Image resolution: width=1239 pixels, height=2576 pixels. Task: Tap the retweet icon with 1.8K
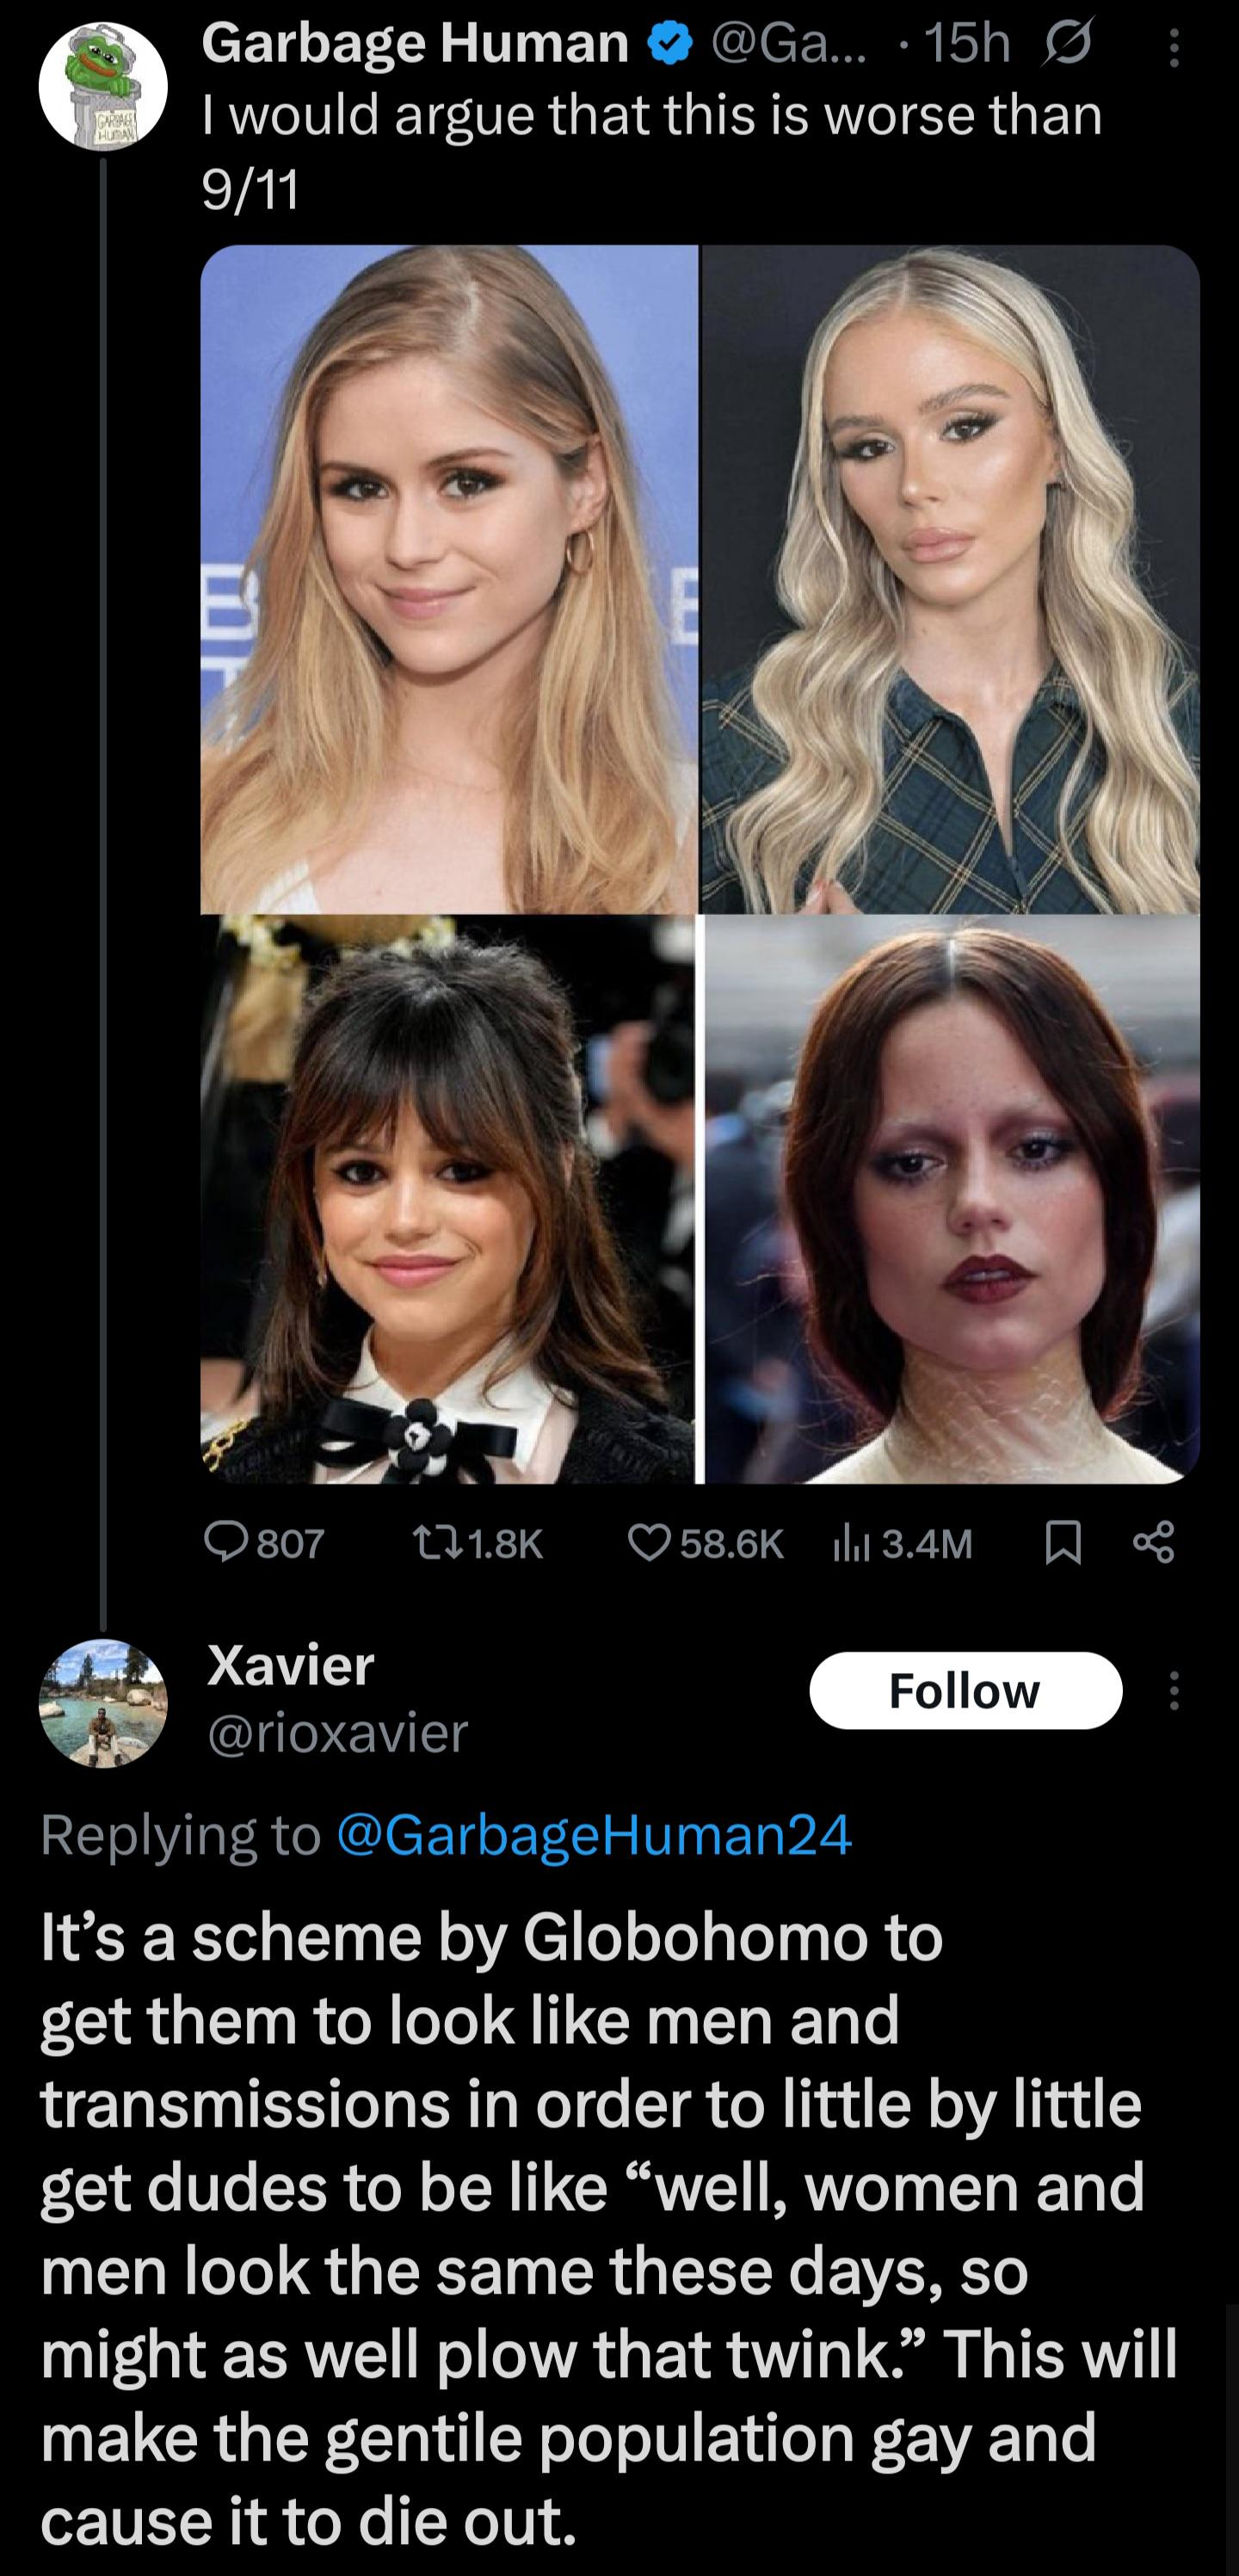click(438, 1544)
